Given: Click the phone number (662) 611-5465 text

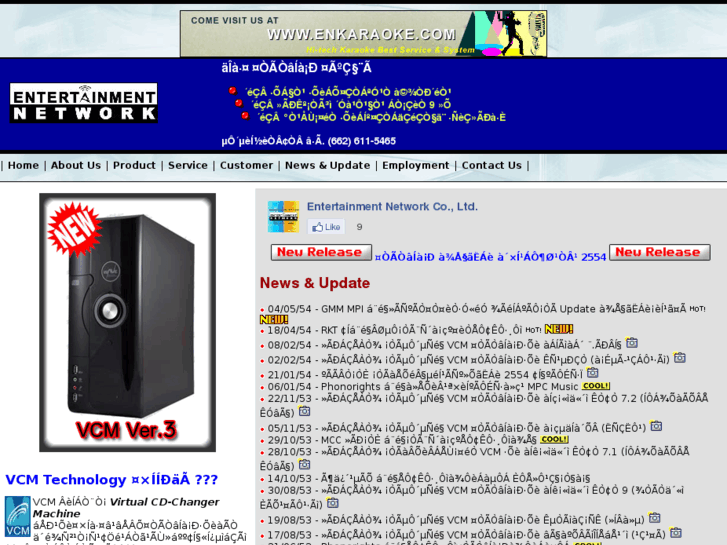Looking at the screenshot, I should click(x=362, y=141).
